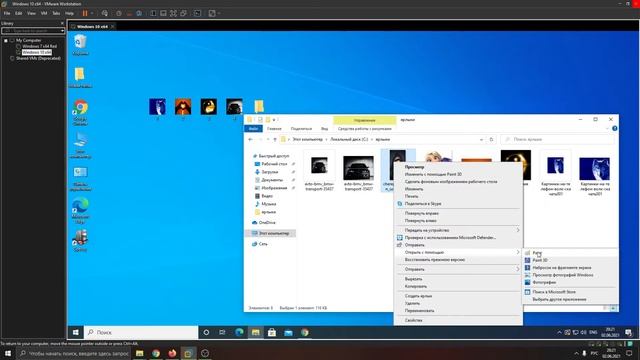
Task: Open This PC shortcut on the VM desktop
Action: click(x=80, y=145)
